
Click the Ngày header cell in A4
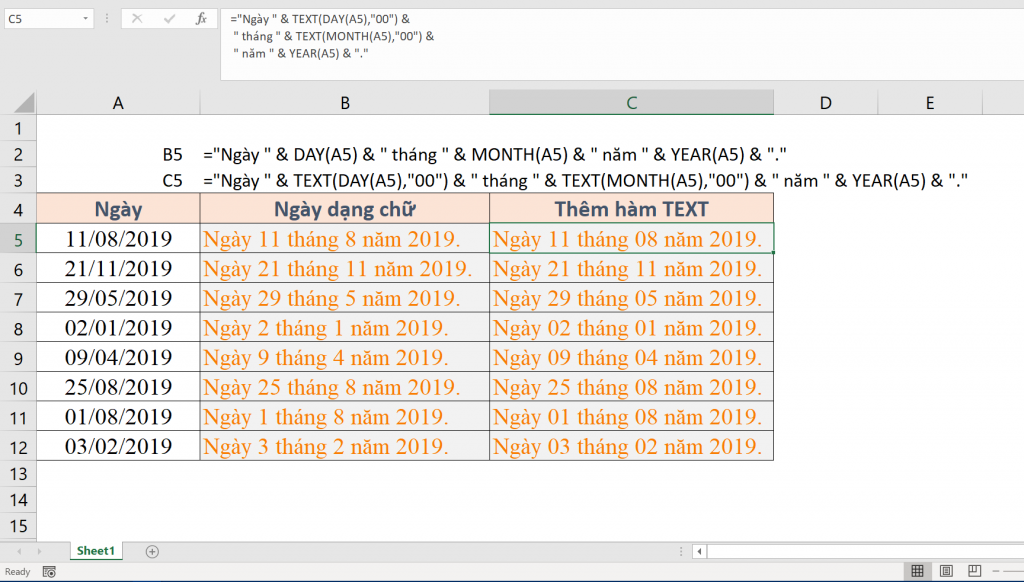[x=118, y=209]
